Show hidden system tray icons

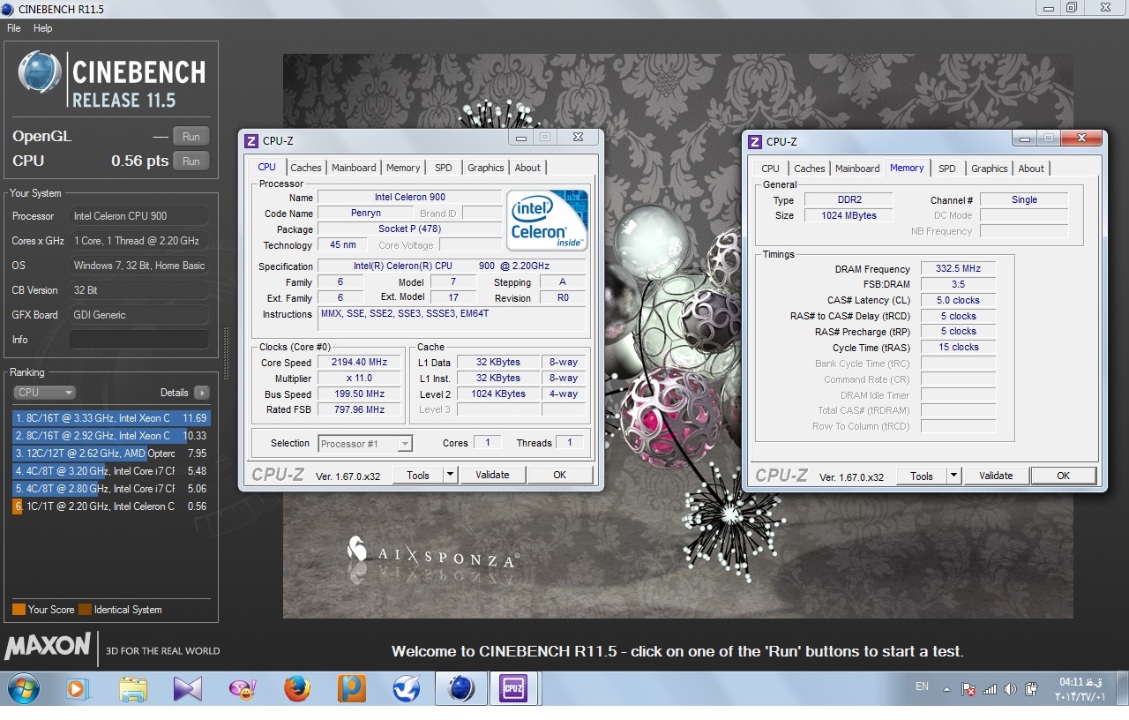tap(946, 689)
